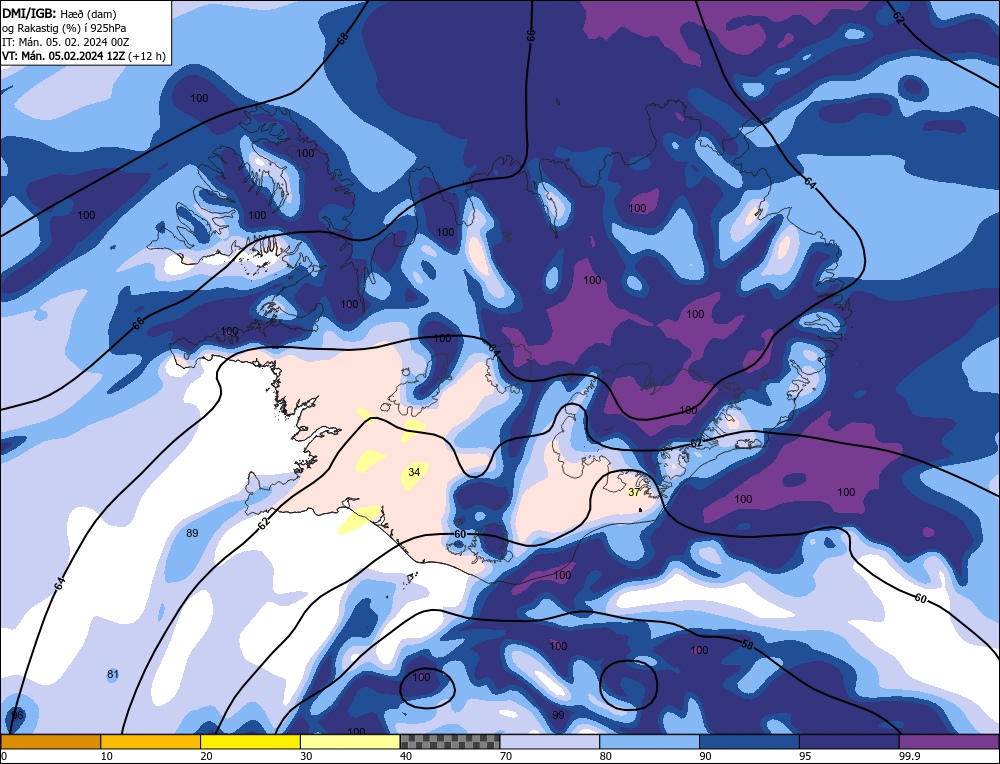The width and height of the screenshot is (1000, 764).
Task: Click the legend tick label '40'
Action: click(406, 756)
